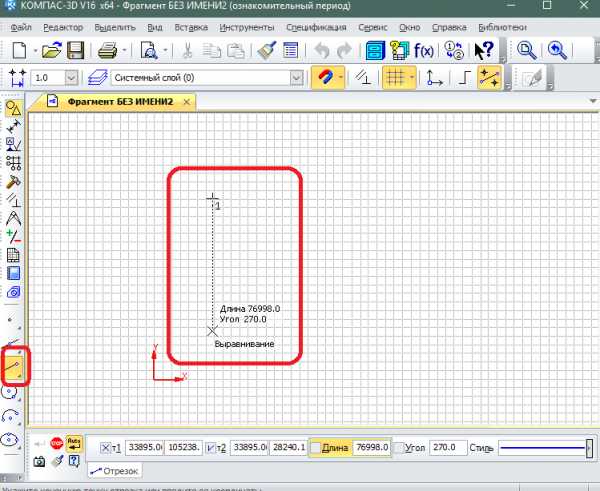Paste from clipboard
The height and width of the screenshot is (491, 600).
(x=236, y=50)
